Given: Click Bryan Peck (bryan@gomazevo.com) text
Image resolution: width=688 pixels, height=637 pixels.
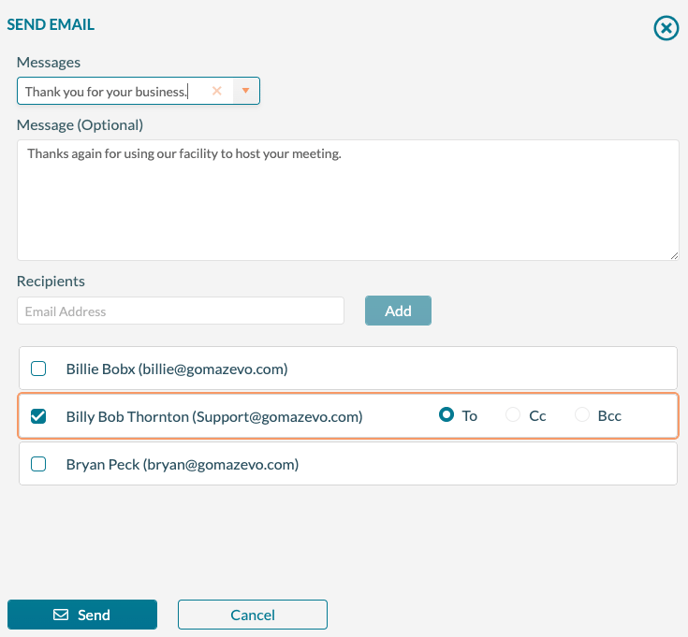Looking at the screenshot, I should coord(183,464).
